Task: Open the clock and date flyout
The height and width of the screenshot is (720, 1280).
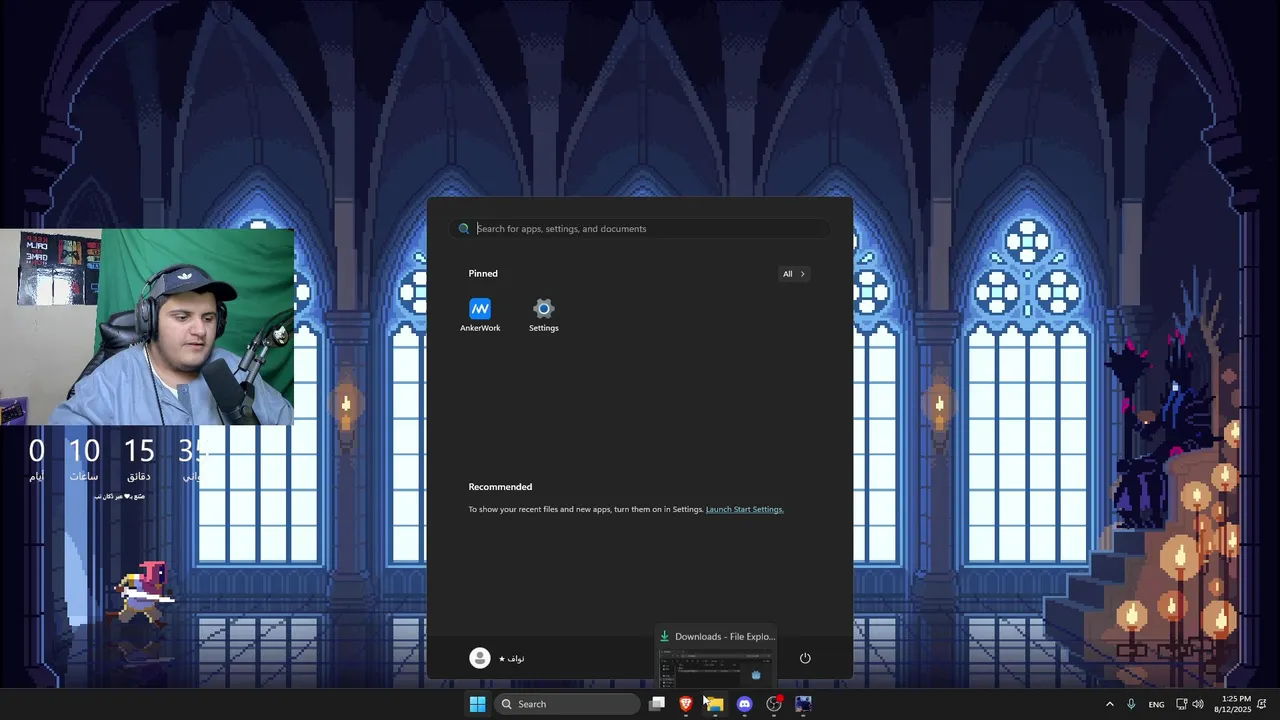Action: tap(1235, 704)
